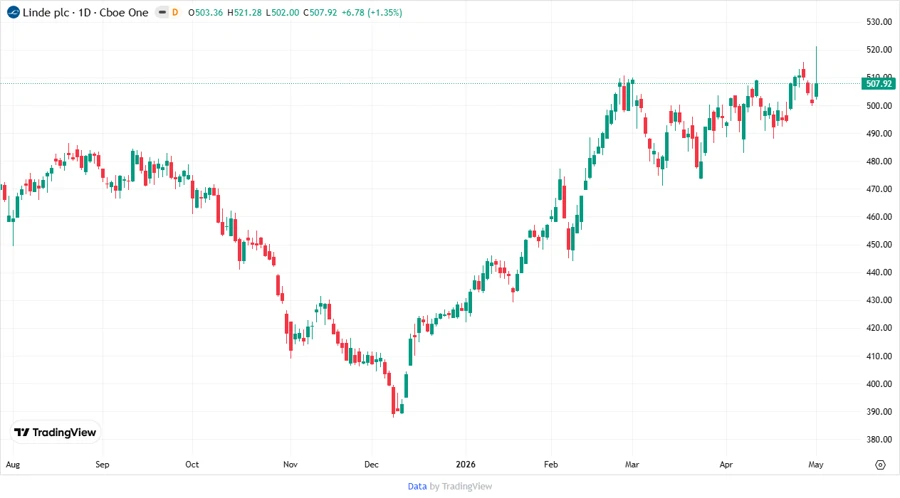The width and height of the screenshot is (900, 498).
Task: Click the open value O503.36
Action: 205,12
